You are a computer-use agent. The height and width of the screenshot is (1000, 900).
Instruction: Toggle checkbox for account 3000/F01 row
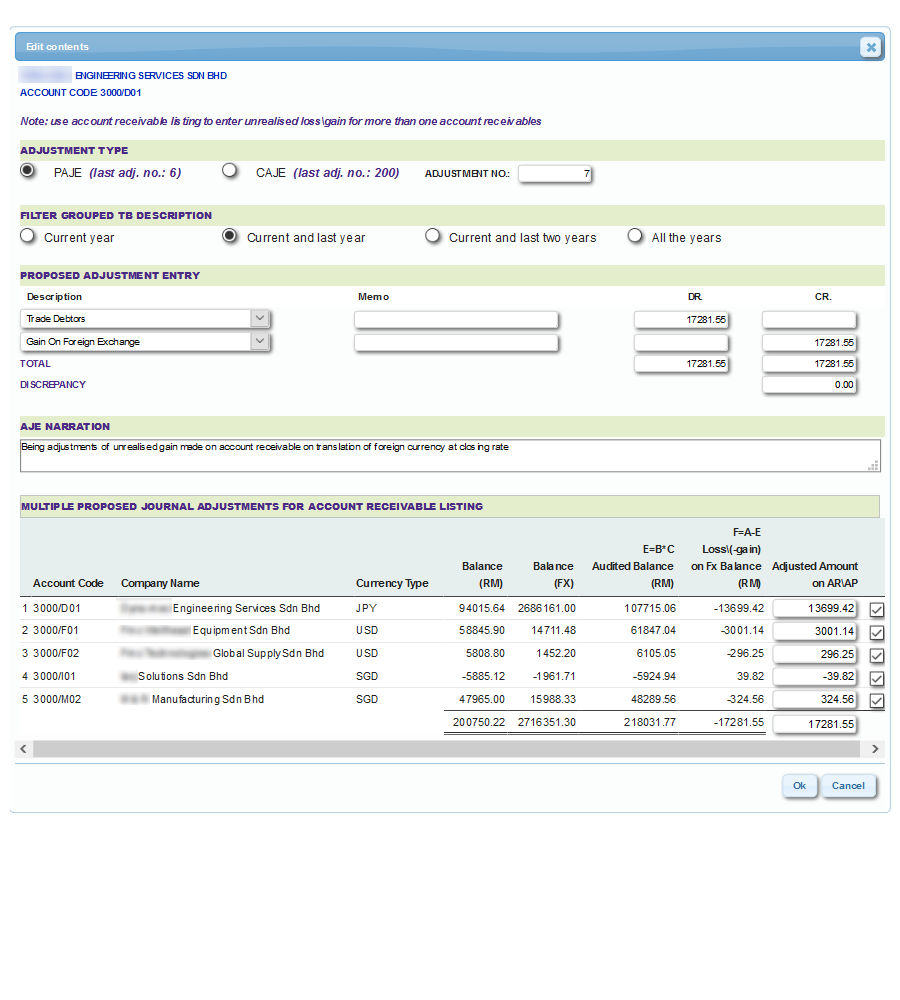pyautogui.click(x=877, y=633)
